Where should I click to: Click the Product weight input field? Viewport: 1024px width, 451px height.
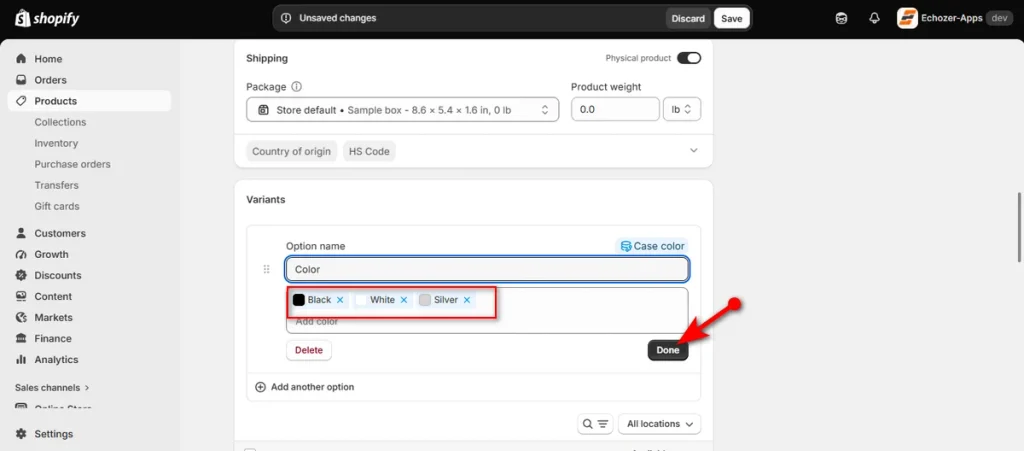(x=615, y=110)
